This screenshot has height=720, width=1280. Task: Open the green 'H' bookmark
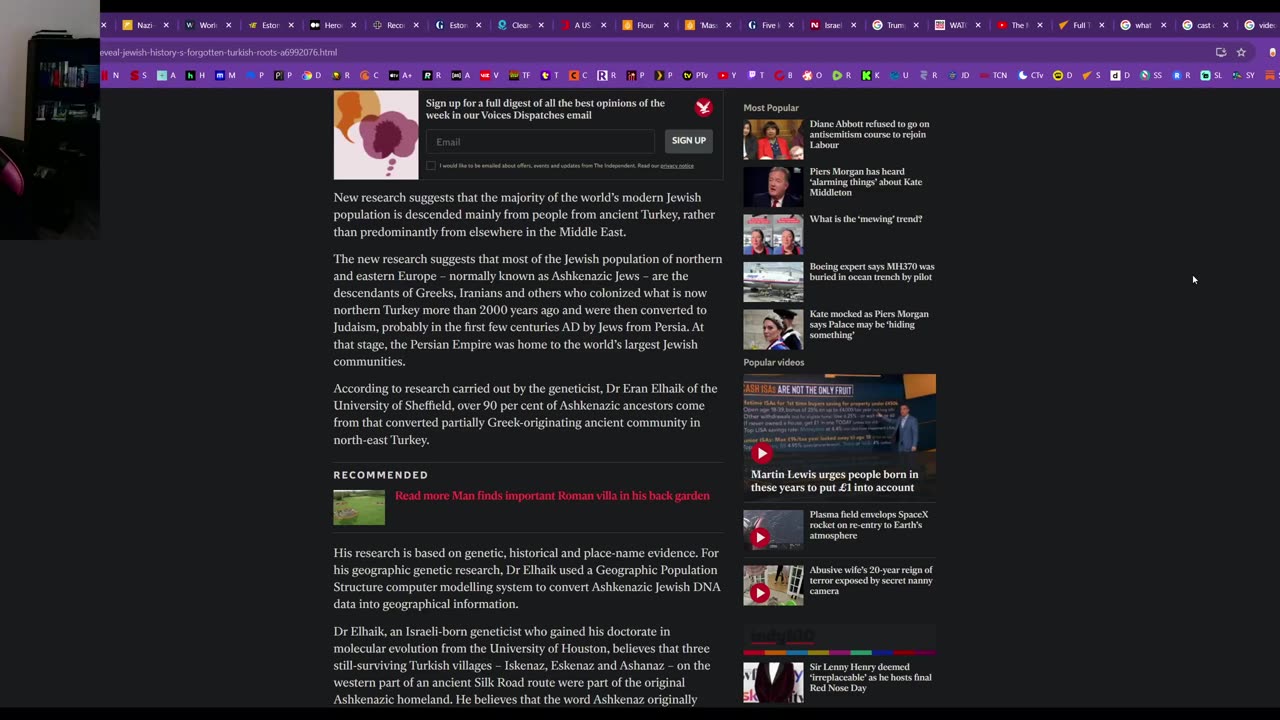(195, 75)
